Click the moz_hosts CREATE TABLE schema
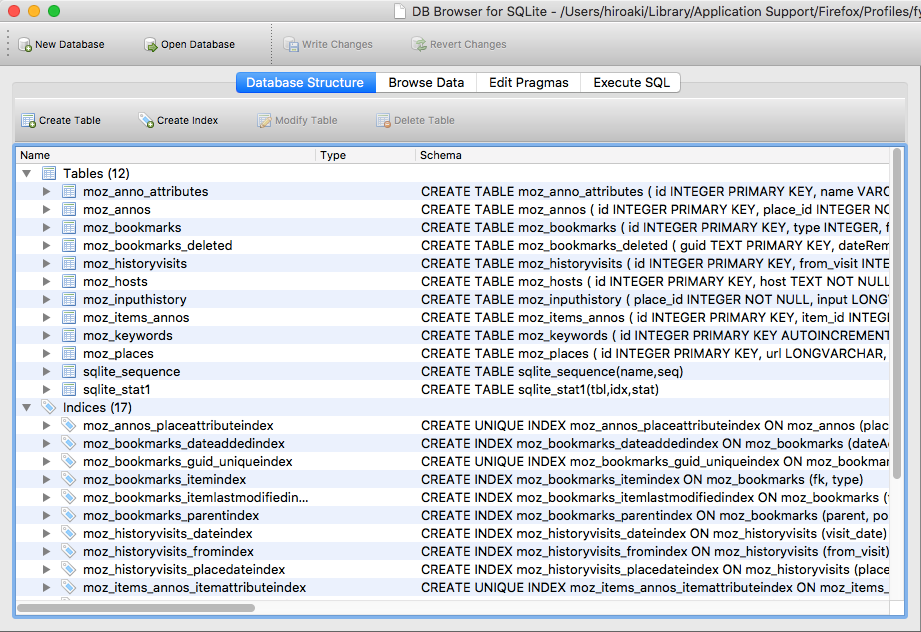This screenshot has width=921, height=632. (654, 281)
